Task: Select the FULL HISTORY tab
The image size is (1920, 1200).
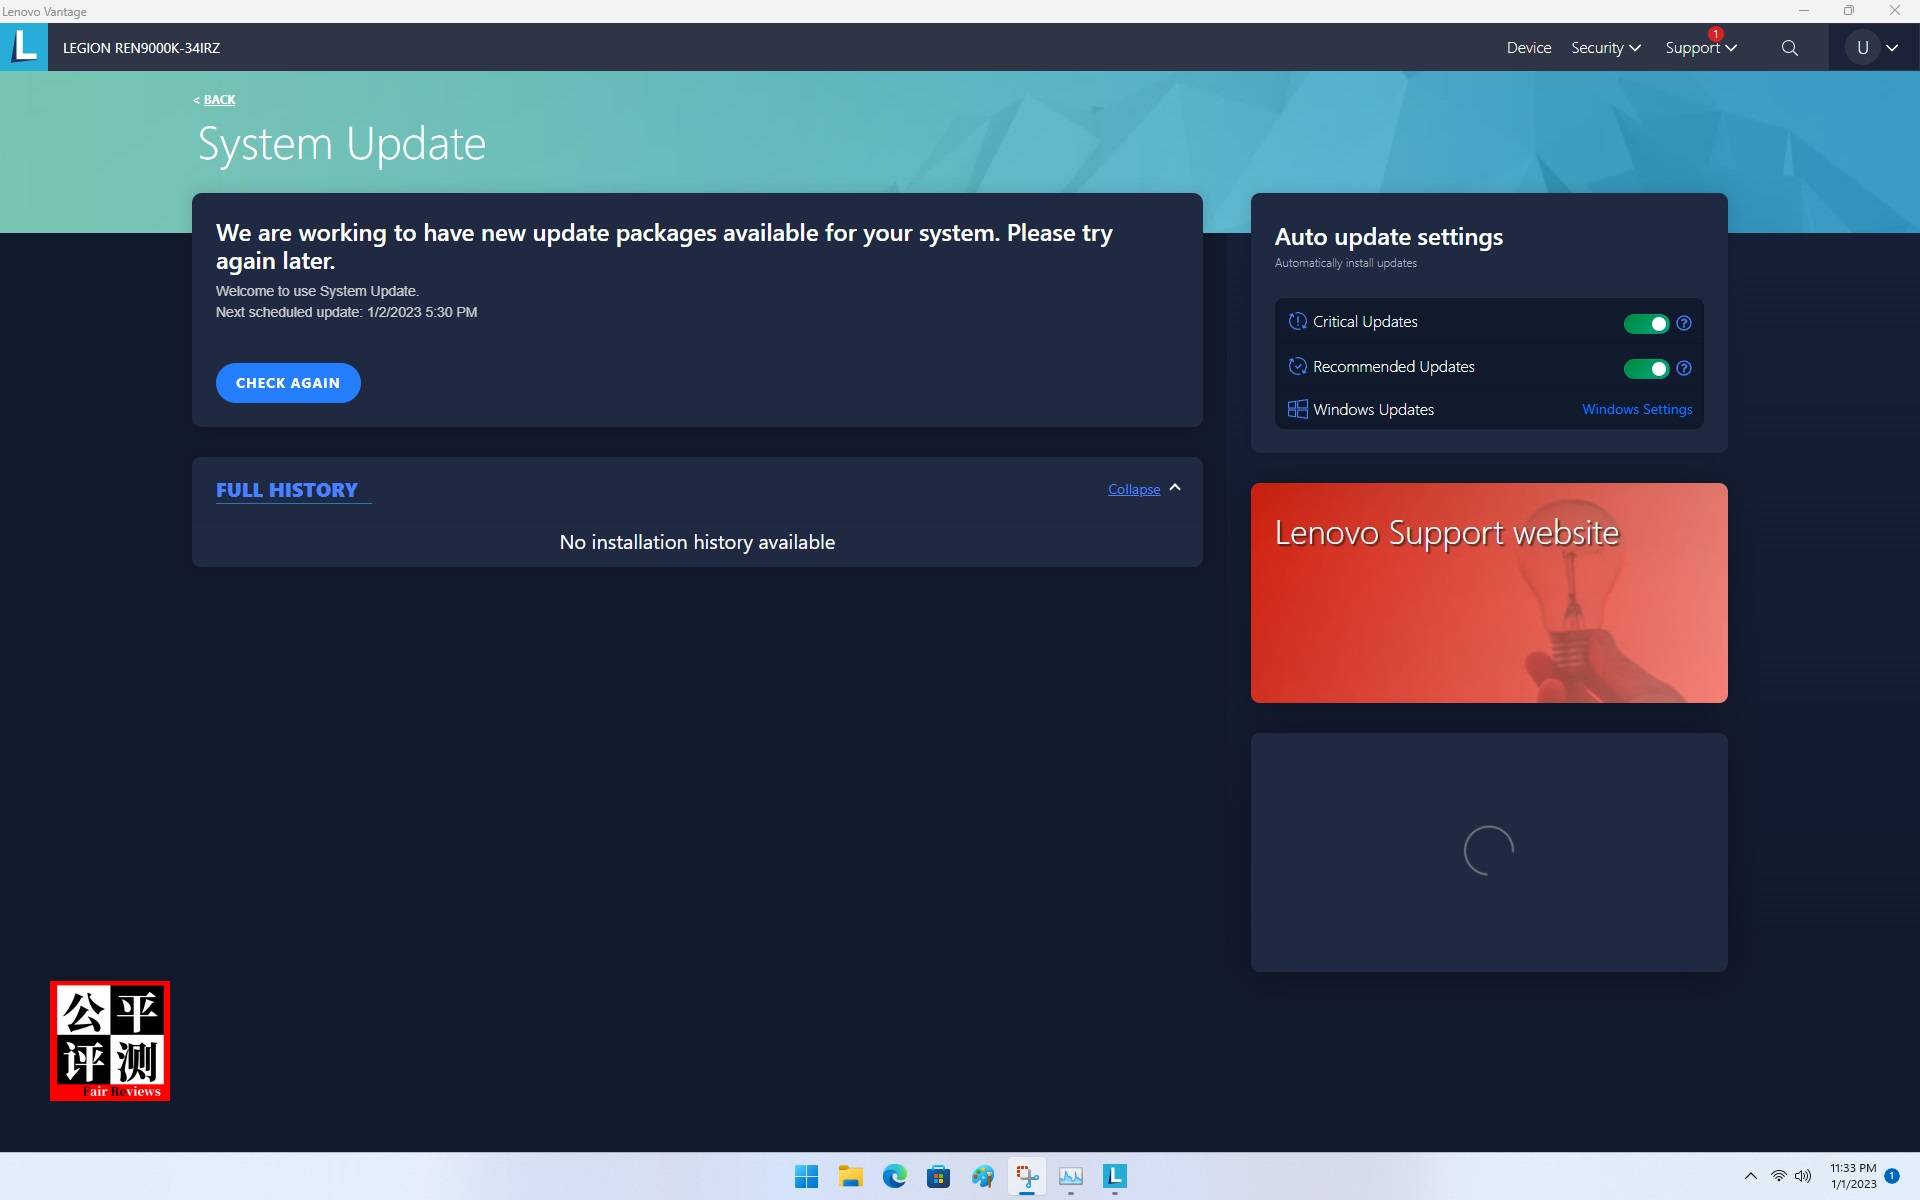Action: click(287, 490)
